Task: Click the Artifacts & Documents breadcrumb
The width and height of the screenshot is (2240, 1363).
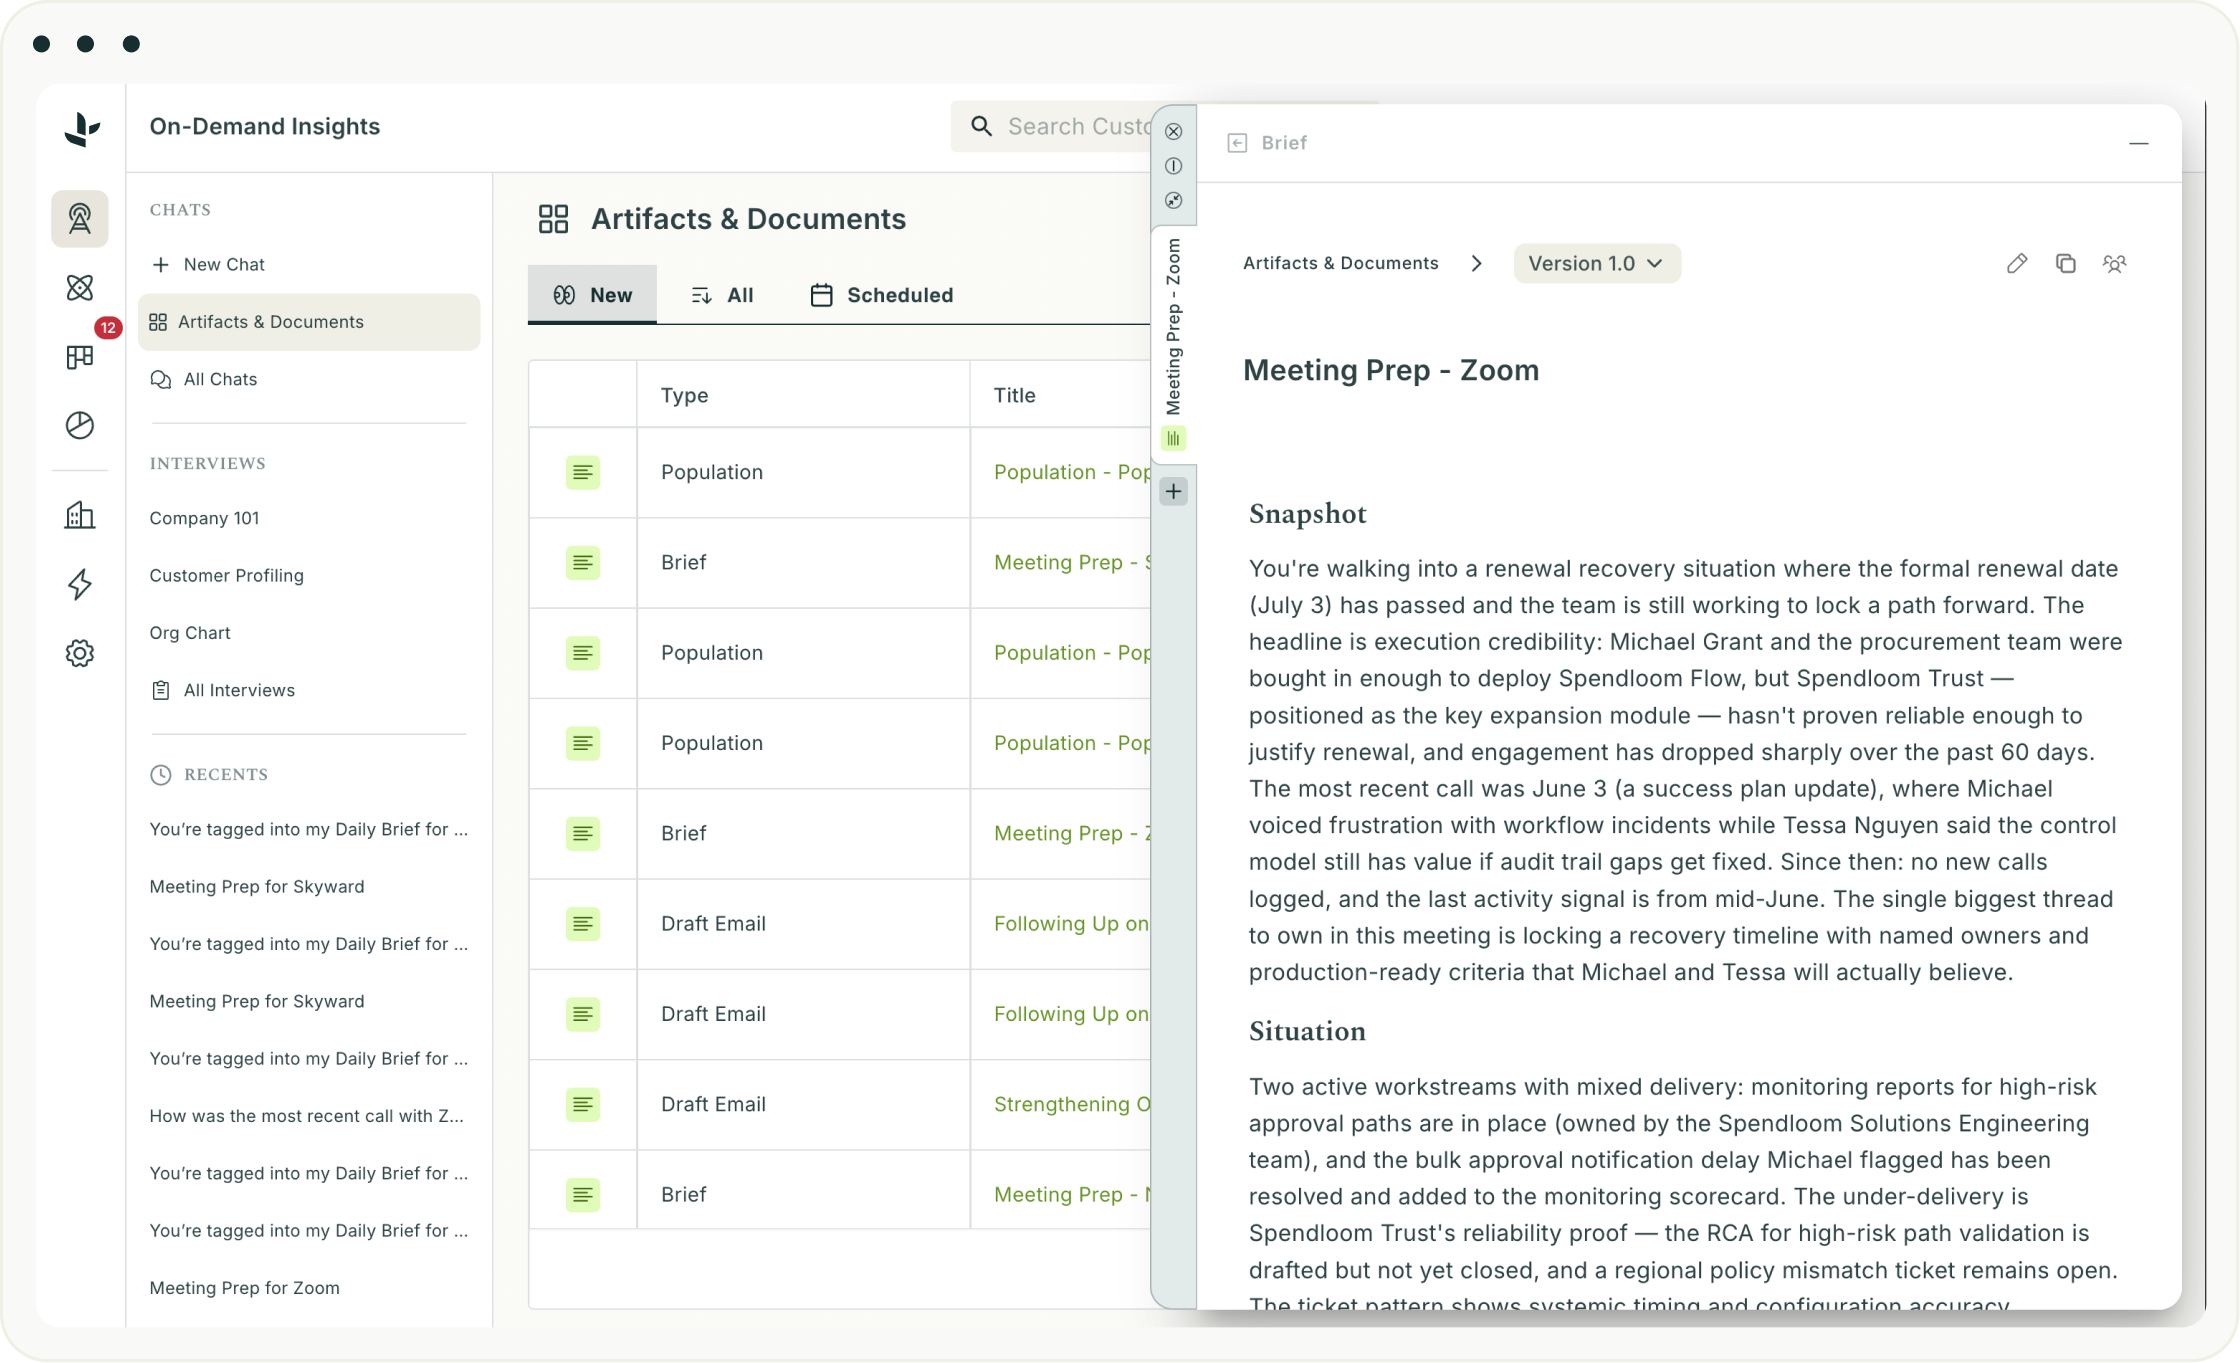Action: point(1341,263)
